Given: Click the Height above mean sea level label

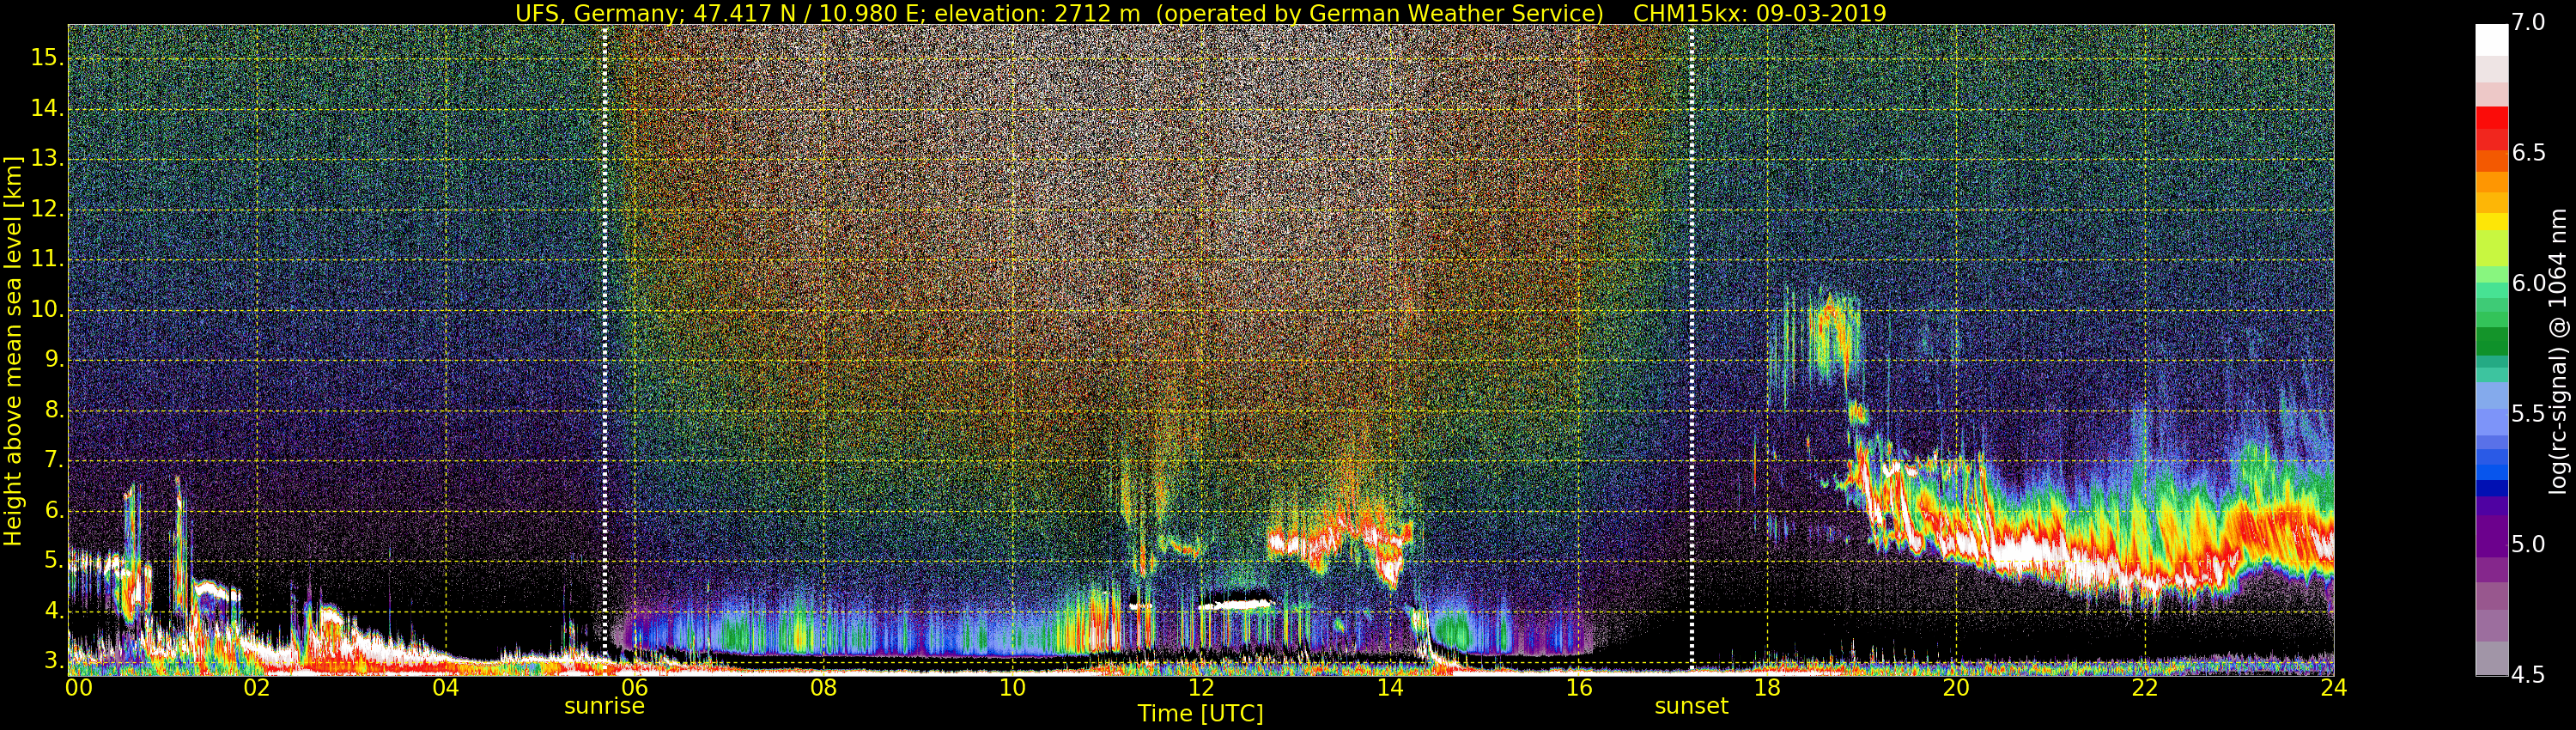Looking at the screenshot, I should point(13,350).
